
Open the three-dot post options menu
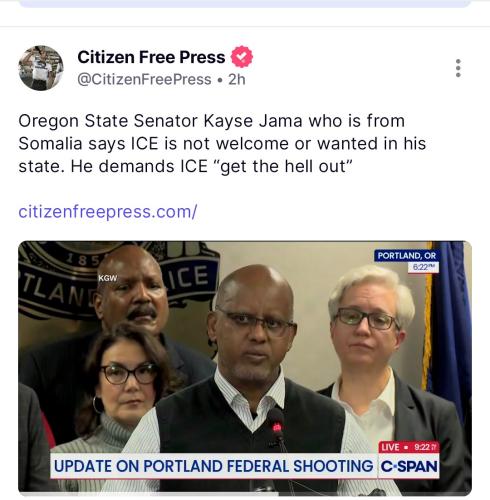458,68
